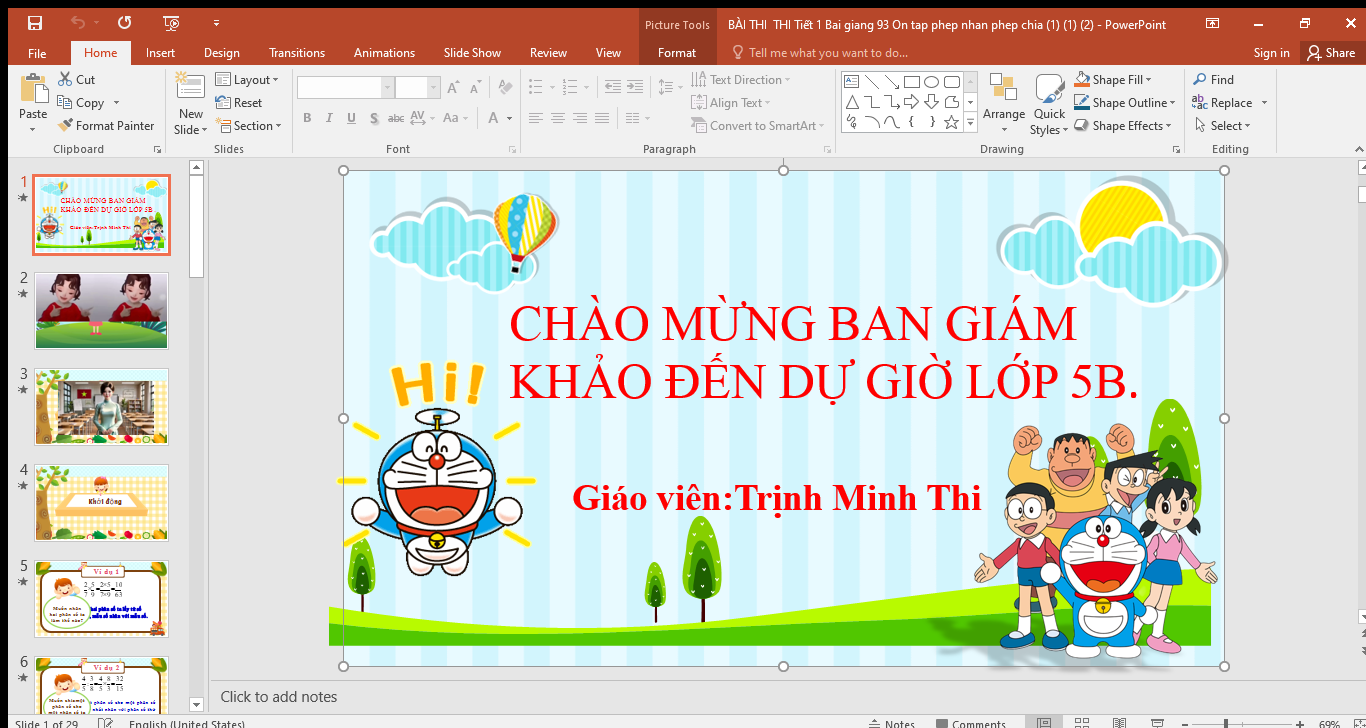1366x728 pixels.
Task: Click the Reset slide button
Action: tap(239, 102)
